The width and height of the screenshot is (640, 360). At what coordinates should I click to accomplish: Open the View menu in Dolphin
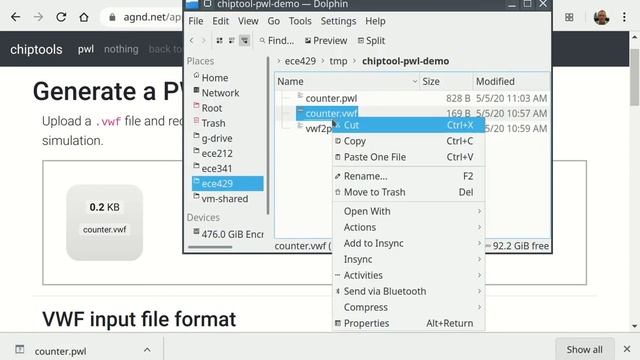click(248, 21)
